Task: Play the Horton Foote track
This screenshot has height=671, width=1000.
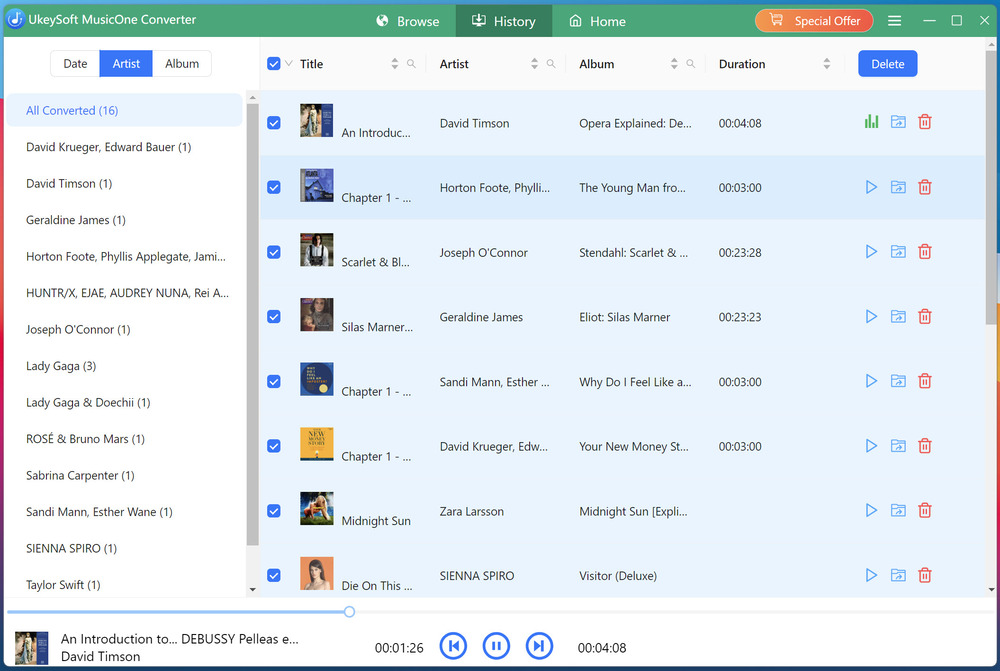Action: pyautogui.click(x=871, y=187)
